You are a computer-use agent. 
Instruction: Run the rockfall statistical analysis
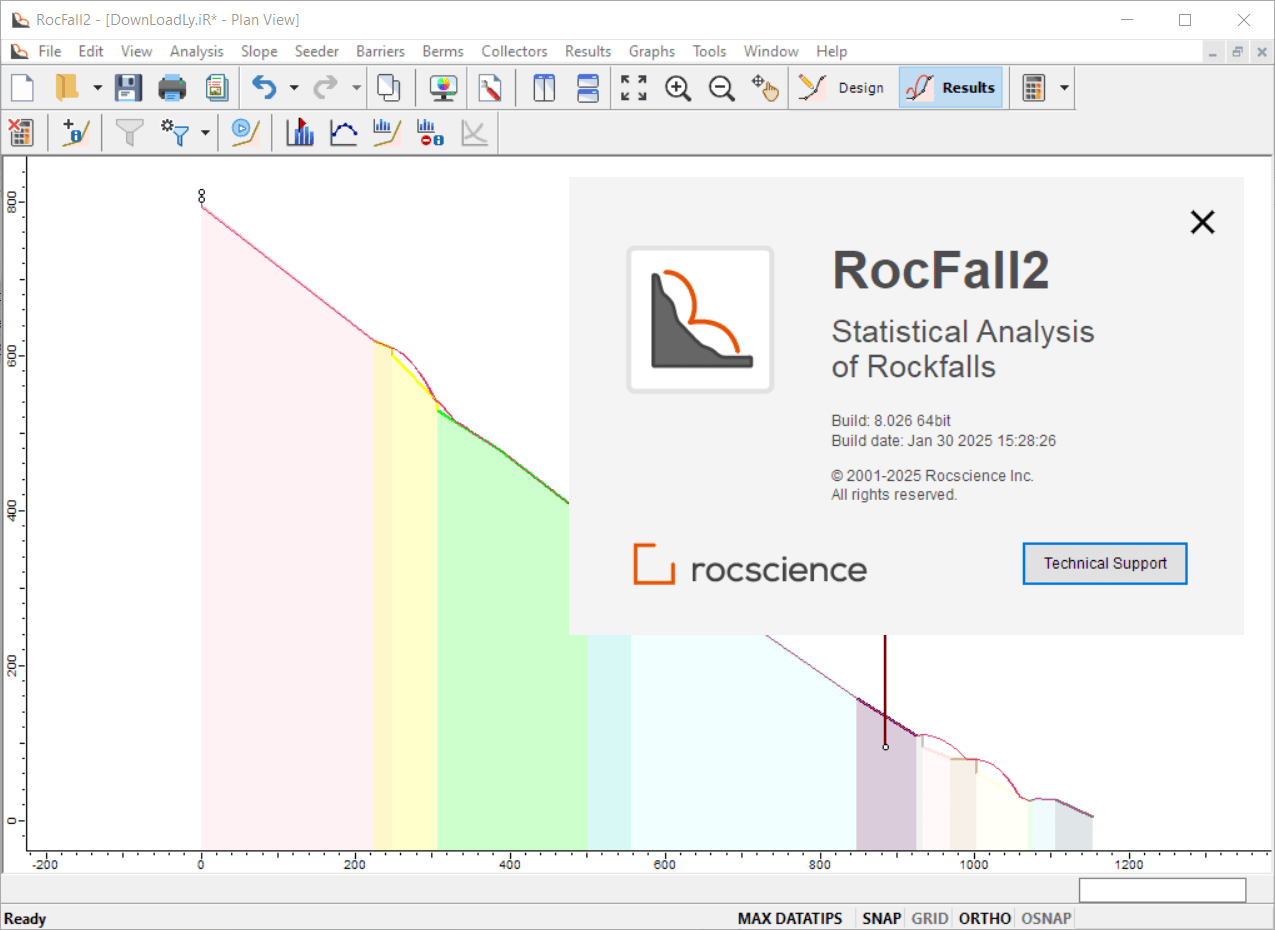(x=244, y=132)
